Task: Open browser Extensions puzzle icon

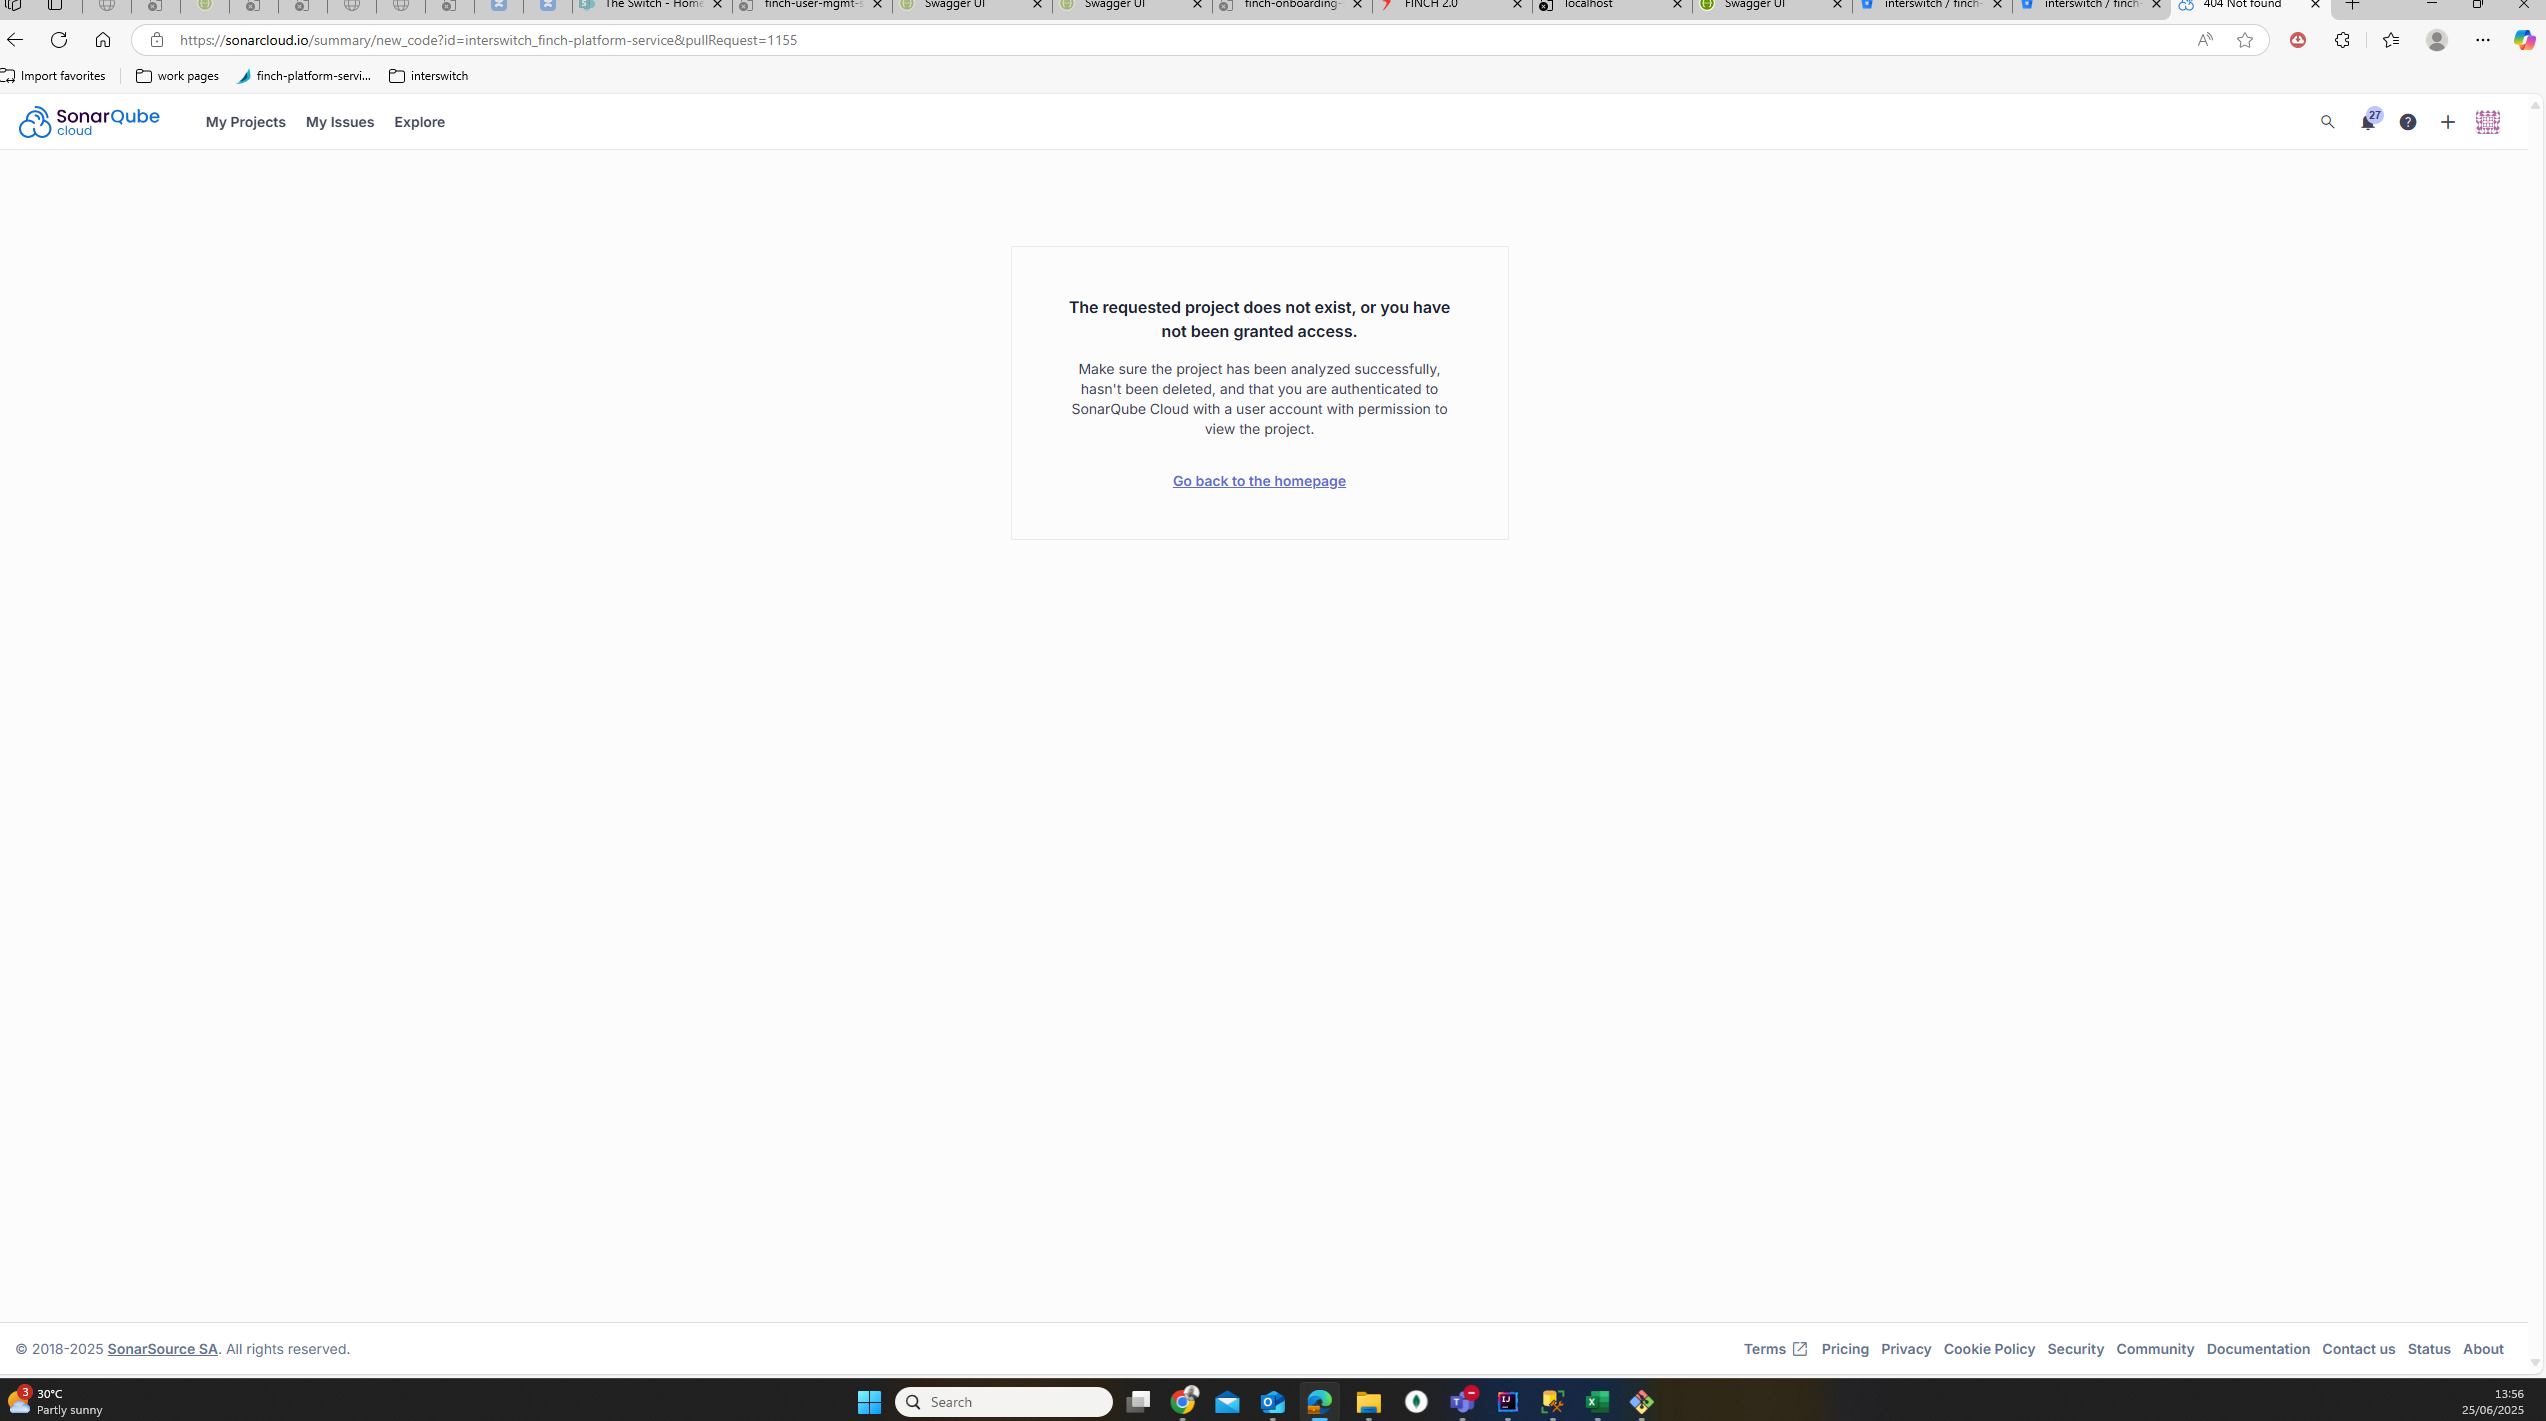Action: pos(2342,40)
